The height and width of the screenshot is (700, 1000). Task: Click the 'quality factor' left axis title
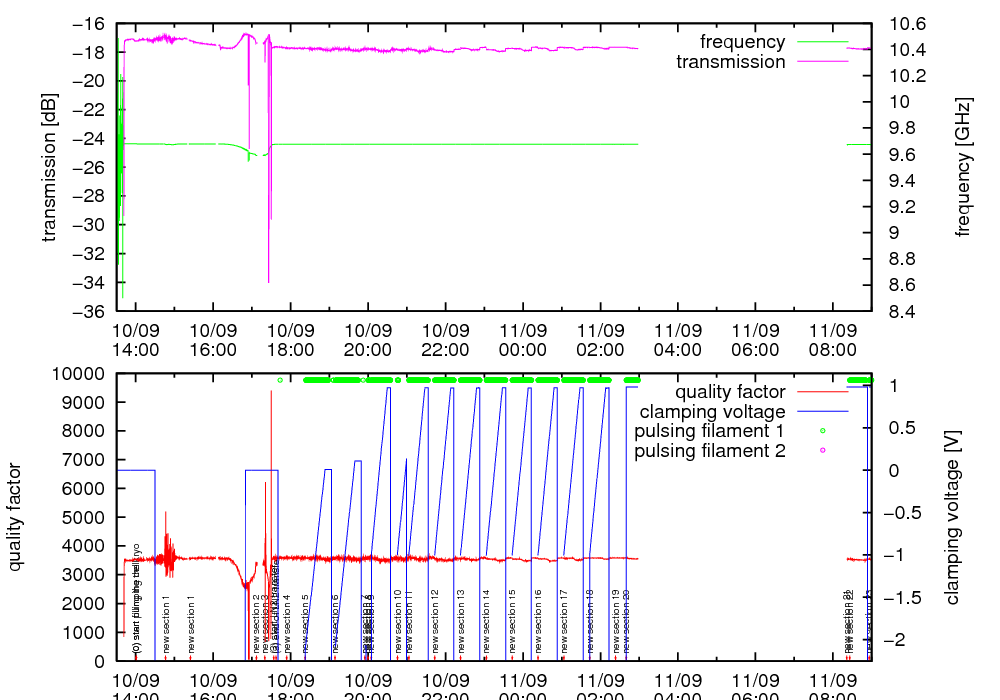coord(15,517)
